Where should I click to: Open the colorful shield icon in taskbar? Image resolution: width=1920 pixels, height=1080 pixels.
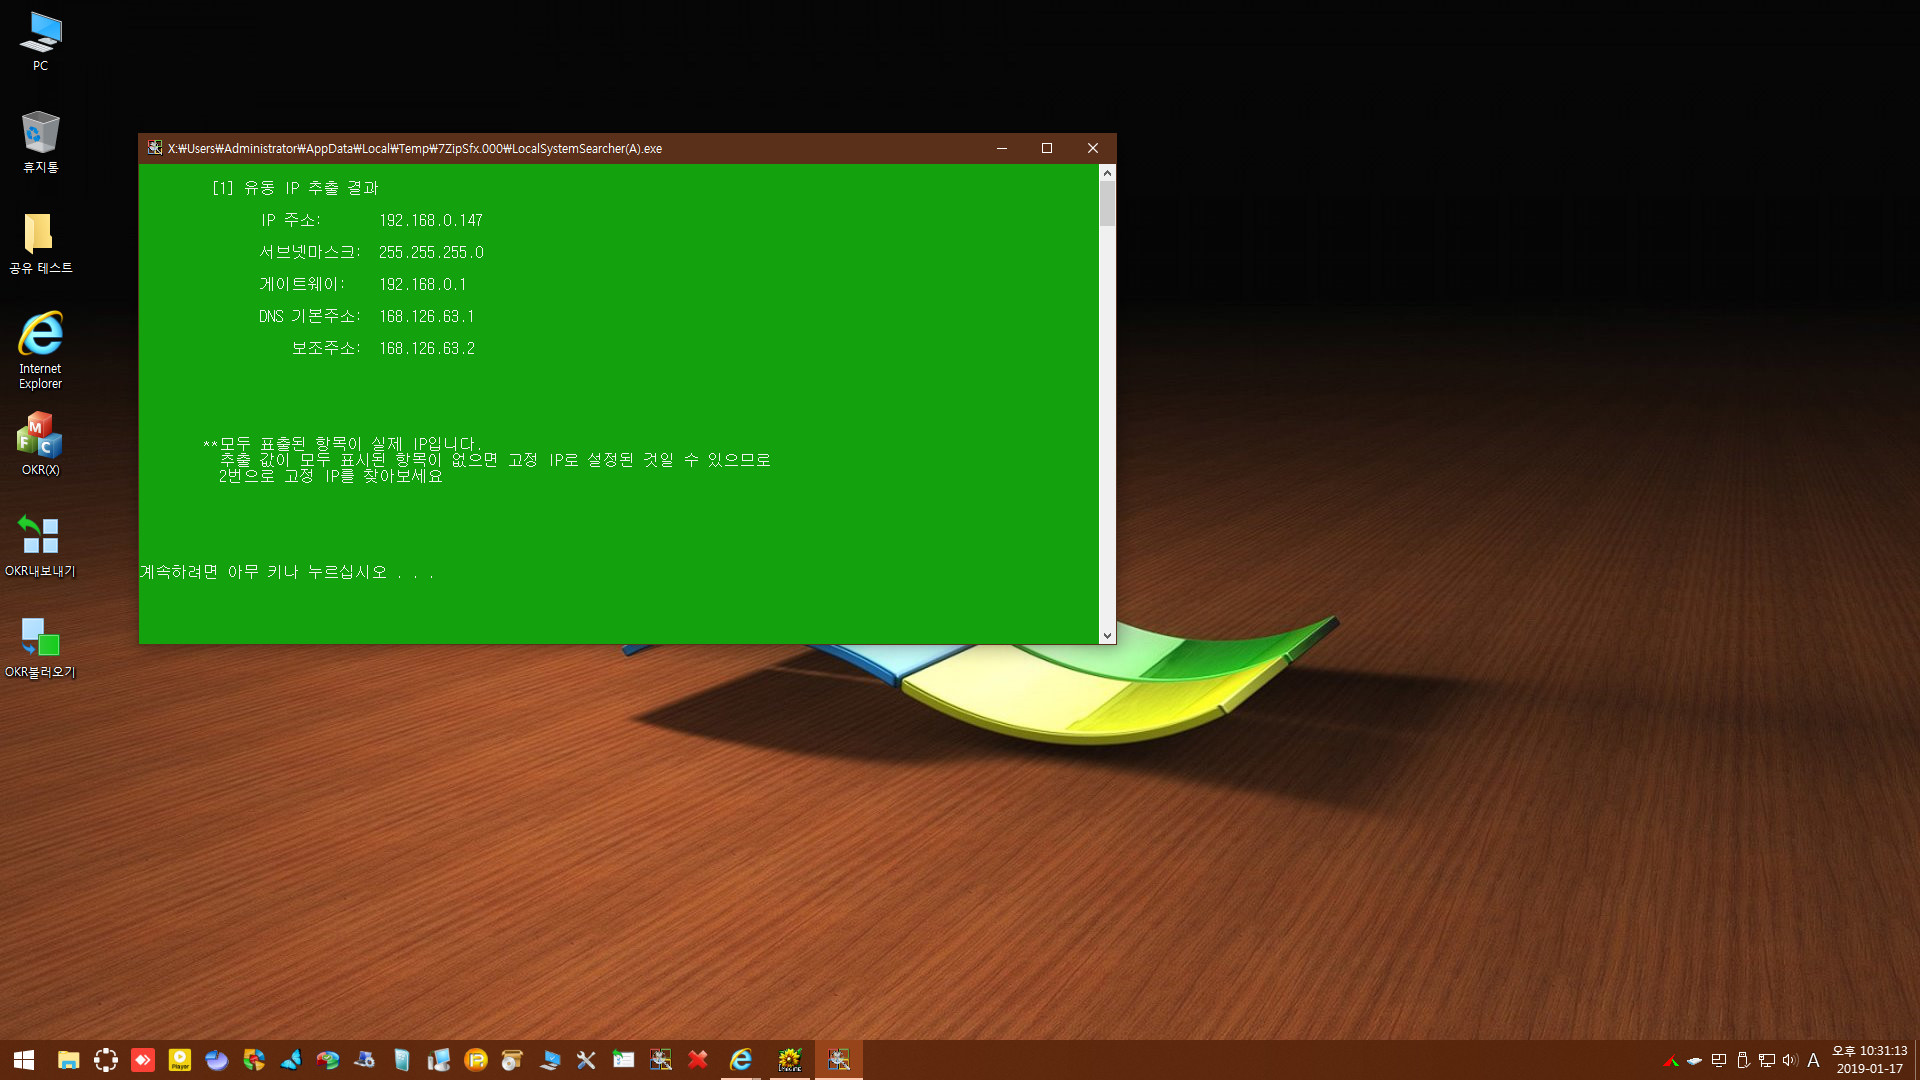[254, 1060]
